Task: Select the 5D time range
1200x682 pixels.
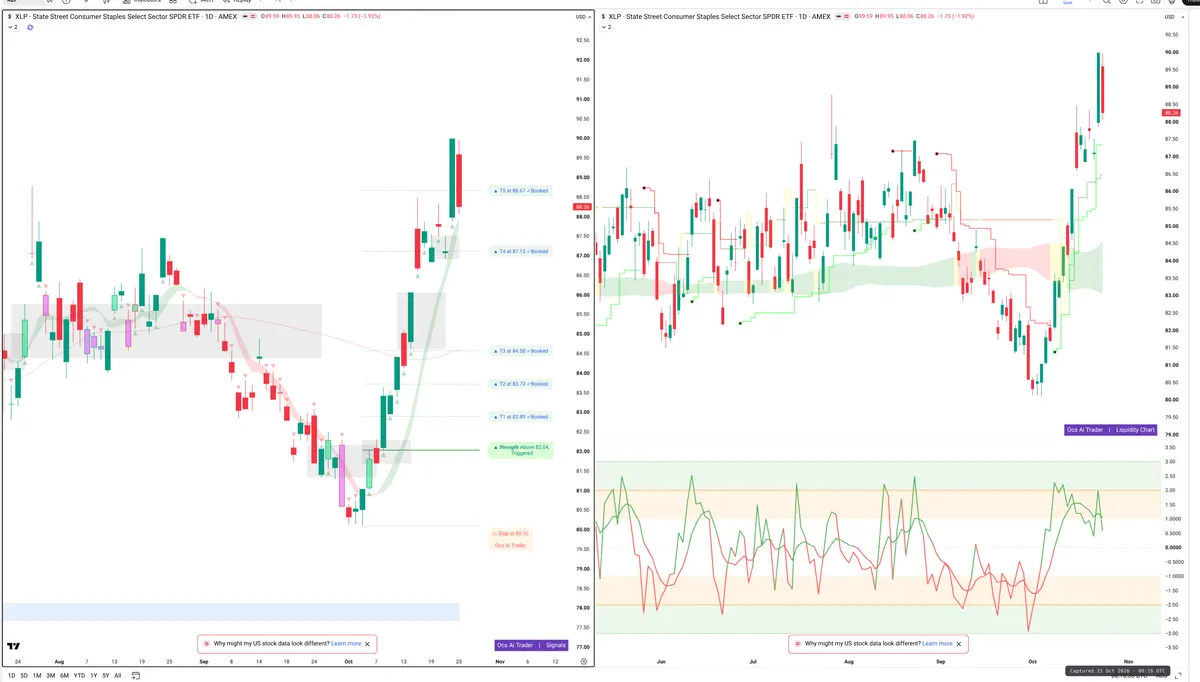Action: click(x=24, y=675)
